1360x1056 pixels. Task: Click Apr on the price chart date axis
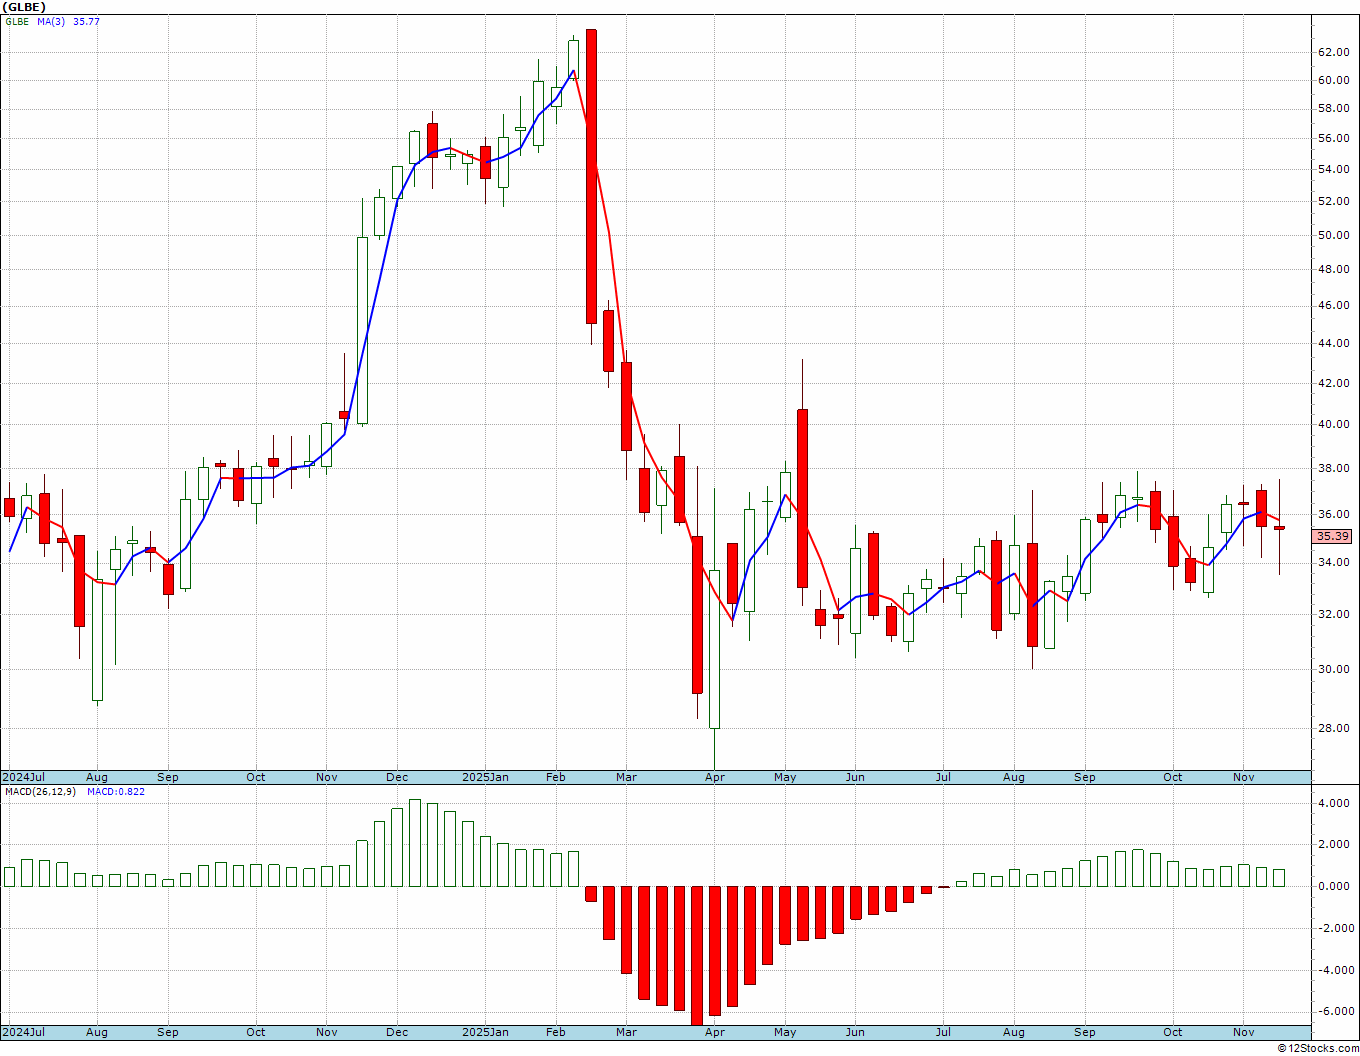[715, 777]
